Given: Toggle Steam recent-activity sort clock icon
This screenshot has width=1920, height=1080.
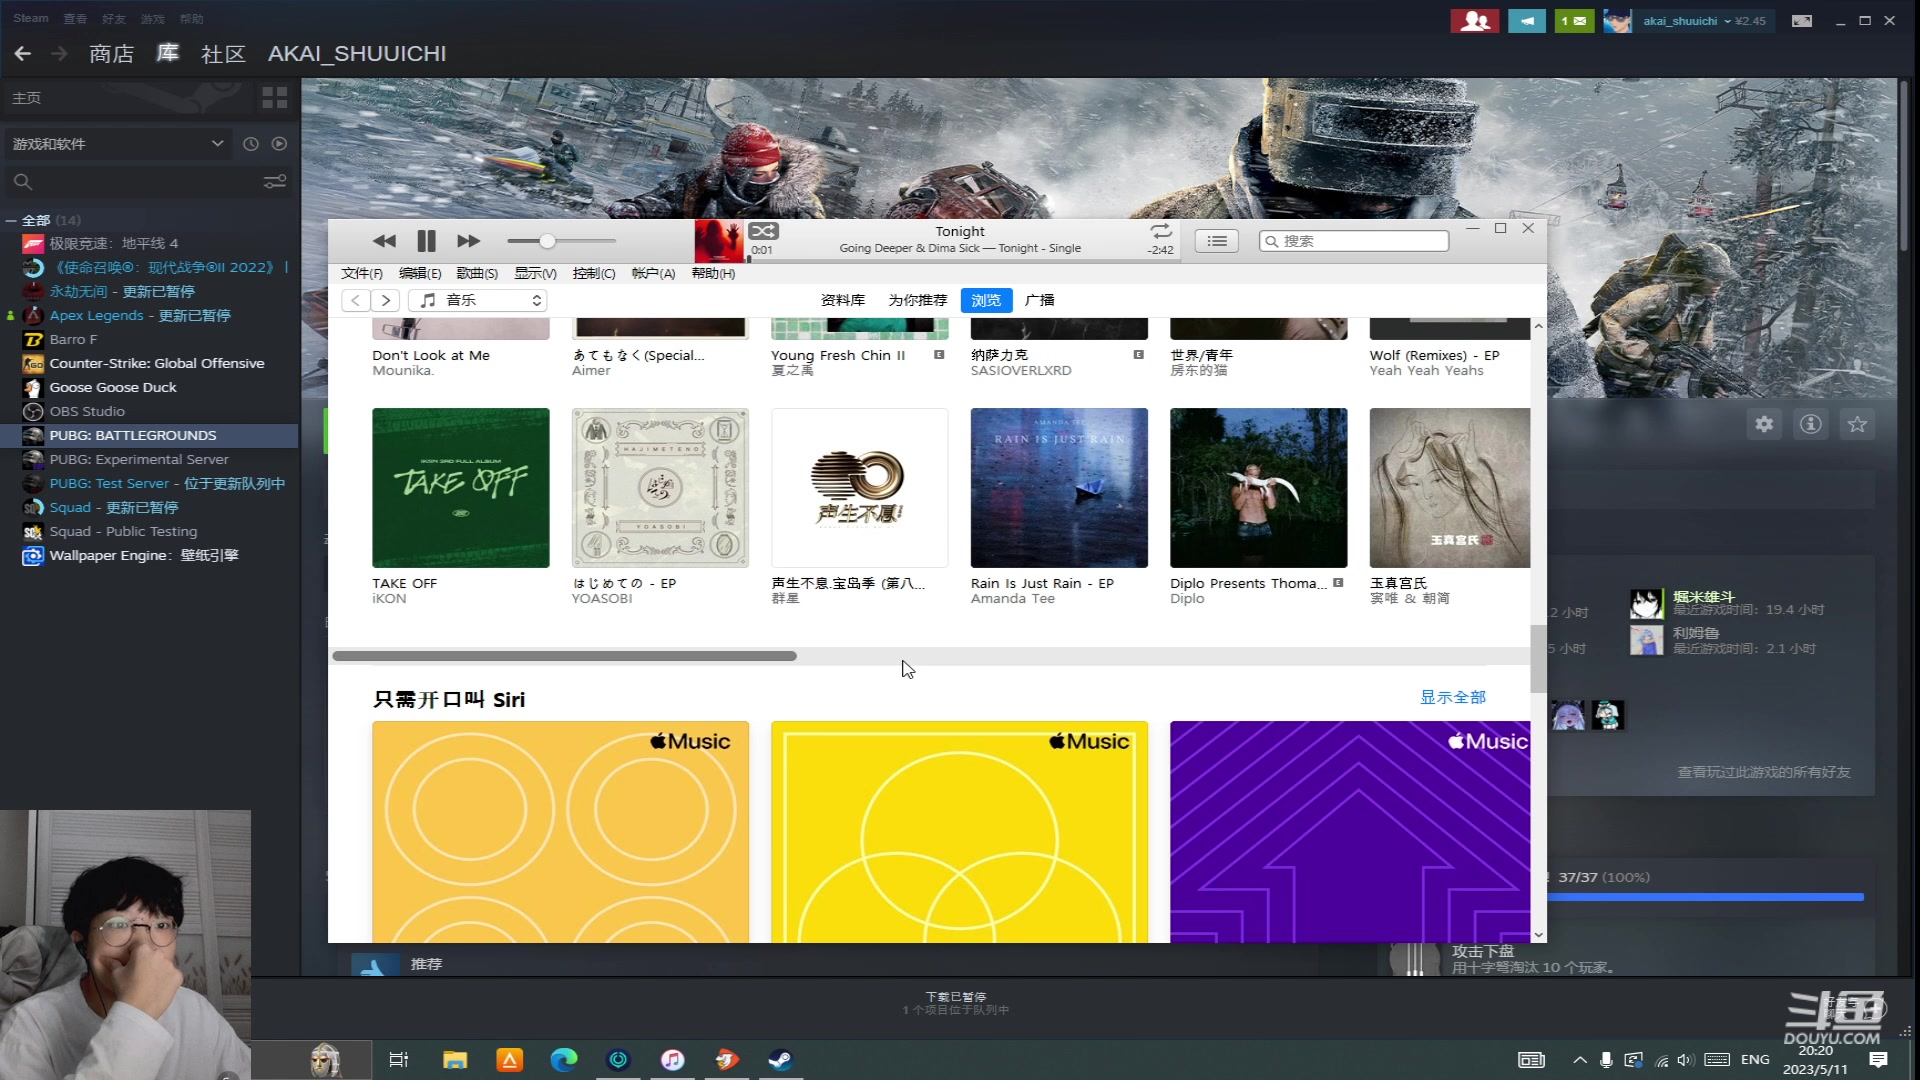Looking at the screenshot, I should pos(251,144).
